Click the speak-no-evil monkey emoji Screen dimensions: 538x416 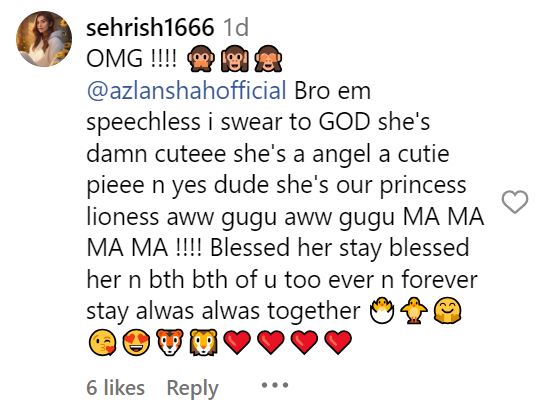click(201, 58)
